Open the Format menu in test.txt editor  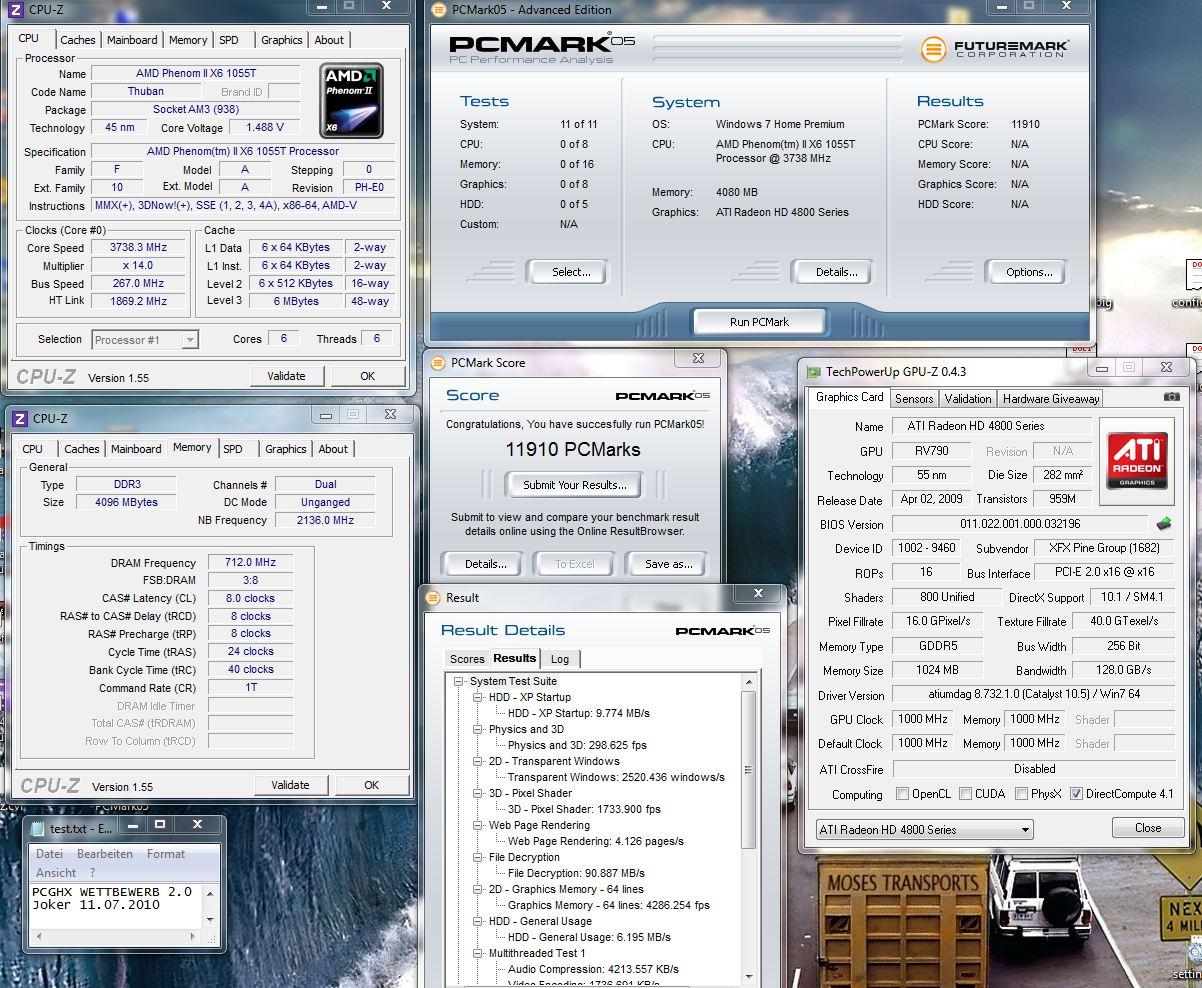(x=166, y=854)
